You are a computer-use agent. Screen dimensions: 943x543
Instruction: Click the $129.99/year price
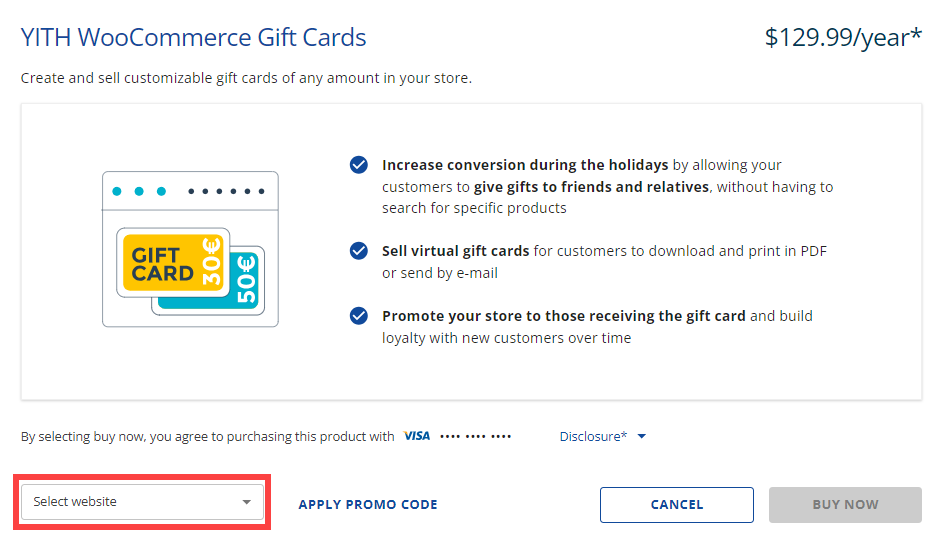click(x=843, y=38)
